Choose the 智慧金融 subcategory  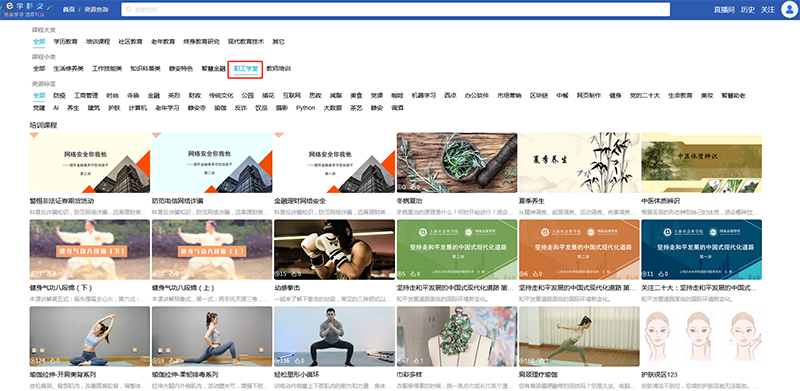click(x=213, y=68)
